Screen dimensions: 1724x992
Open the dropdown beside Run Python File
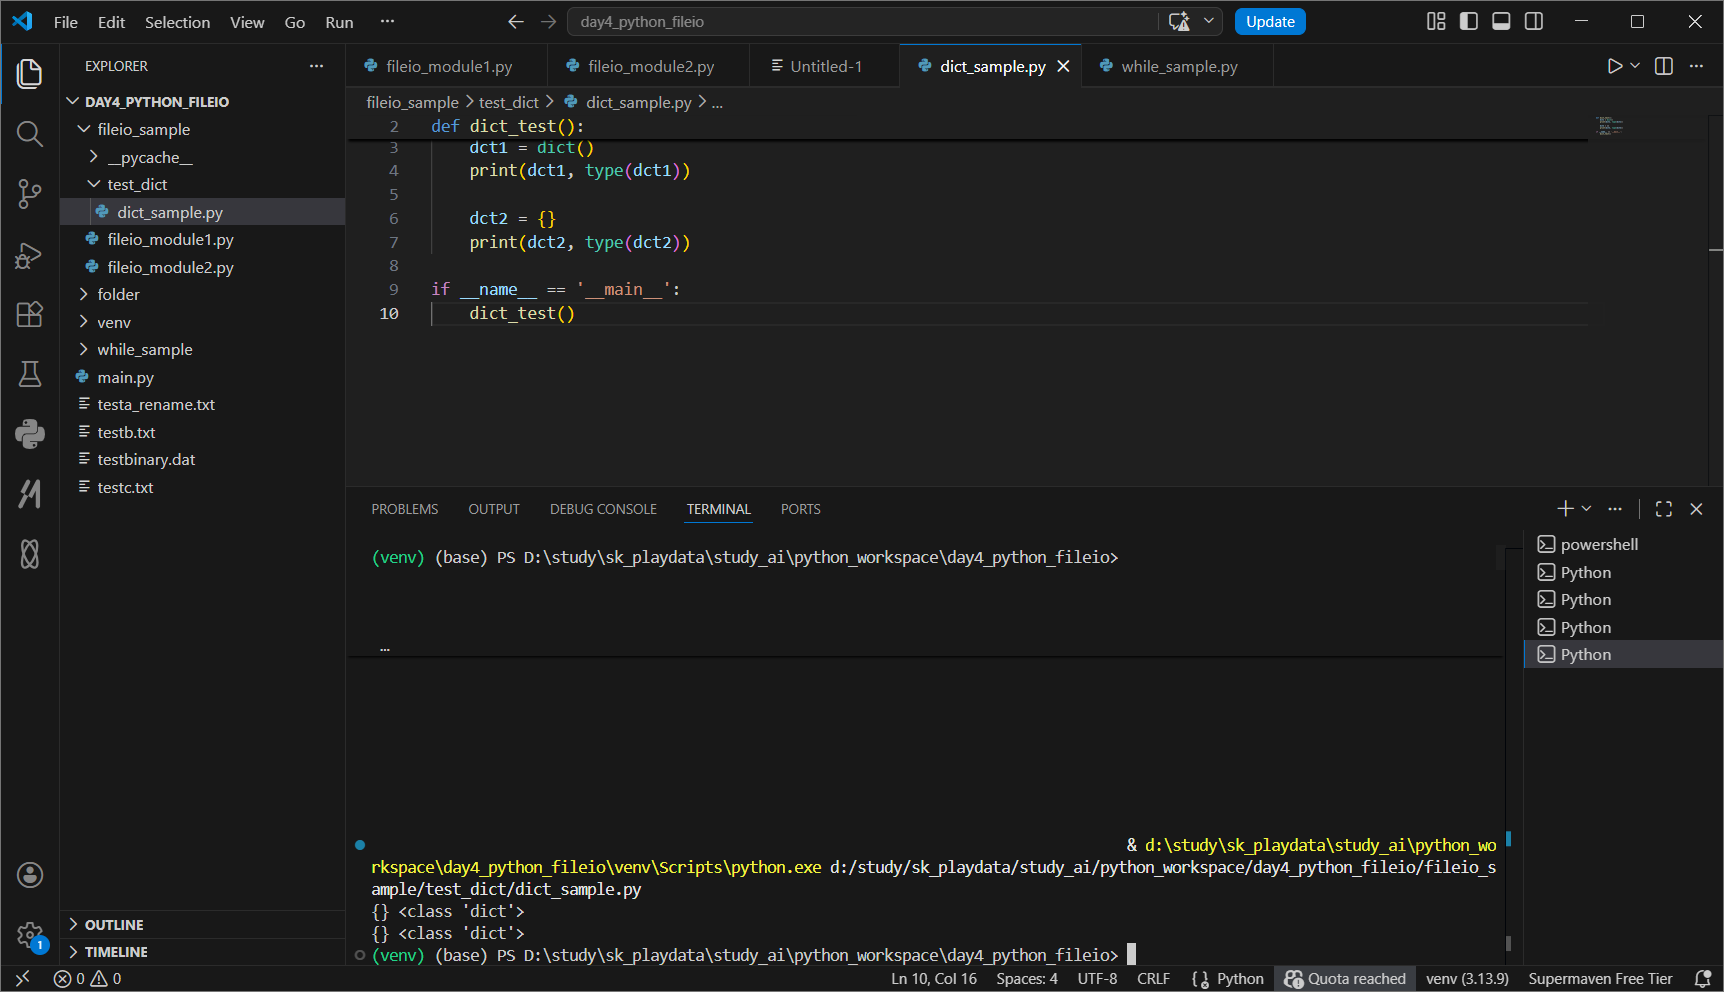pyautogui.click(x=1635, y=66)
